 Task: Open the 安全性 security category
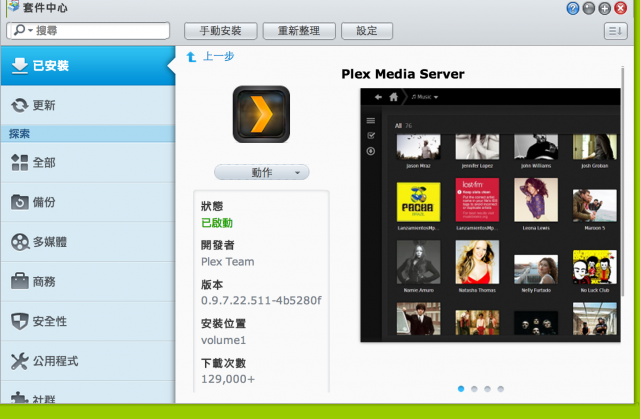pyautogui.click(x=88, y=321)
